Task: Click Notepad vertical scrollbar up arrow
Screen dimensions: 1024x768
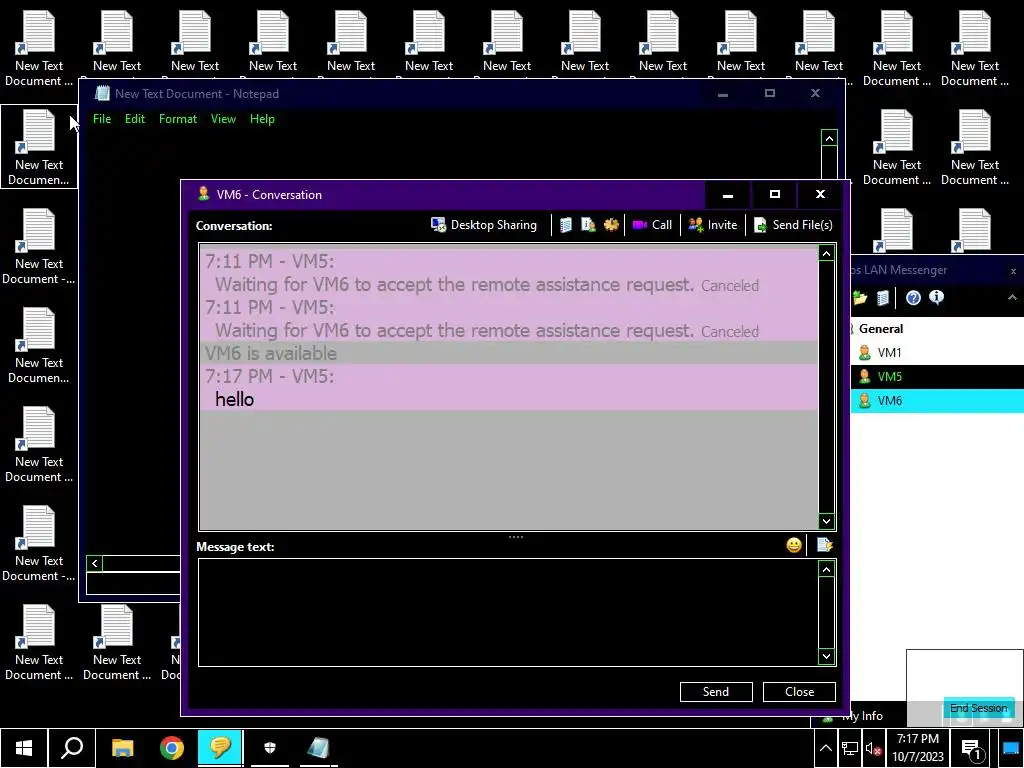Action: (x=829, y=138)
